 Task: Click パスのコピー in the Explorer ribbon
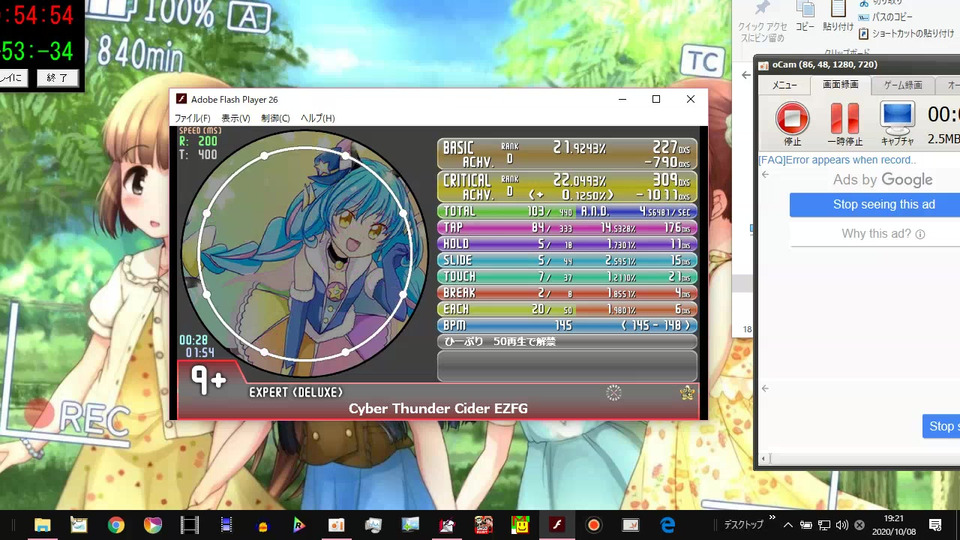pyautogui.click(x=885, y=17)
